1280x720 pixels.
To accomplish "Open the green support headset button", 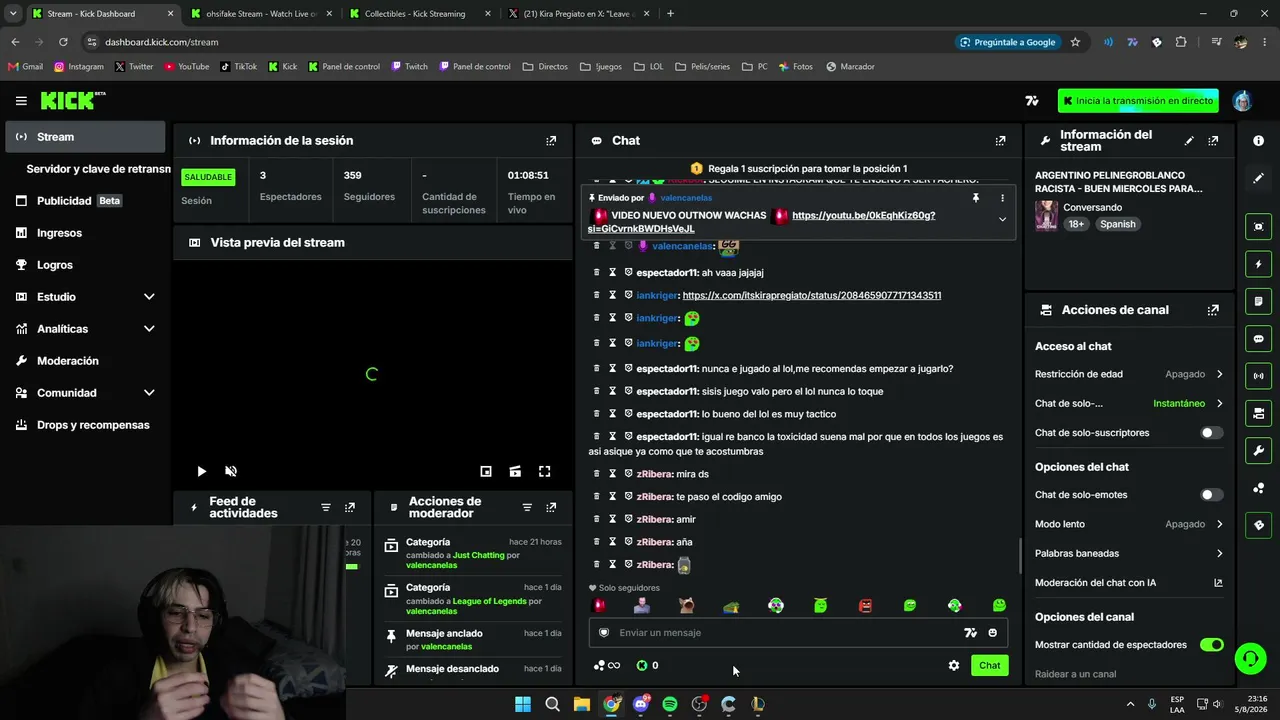I will pyautogui.click(x=1249, y=658).
